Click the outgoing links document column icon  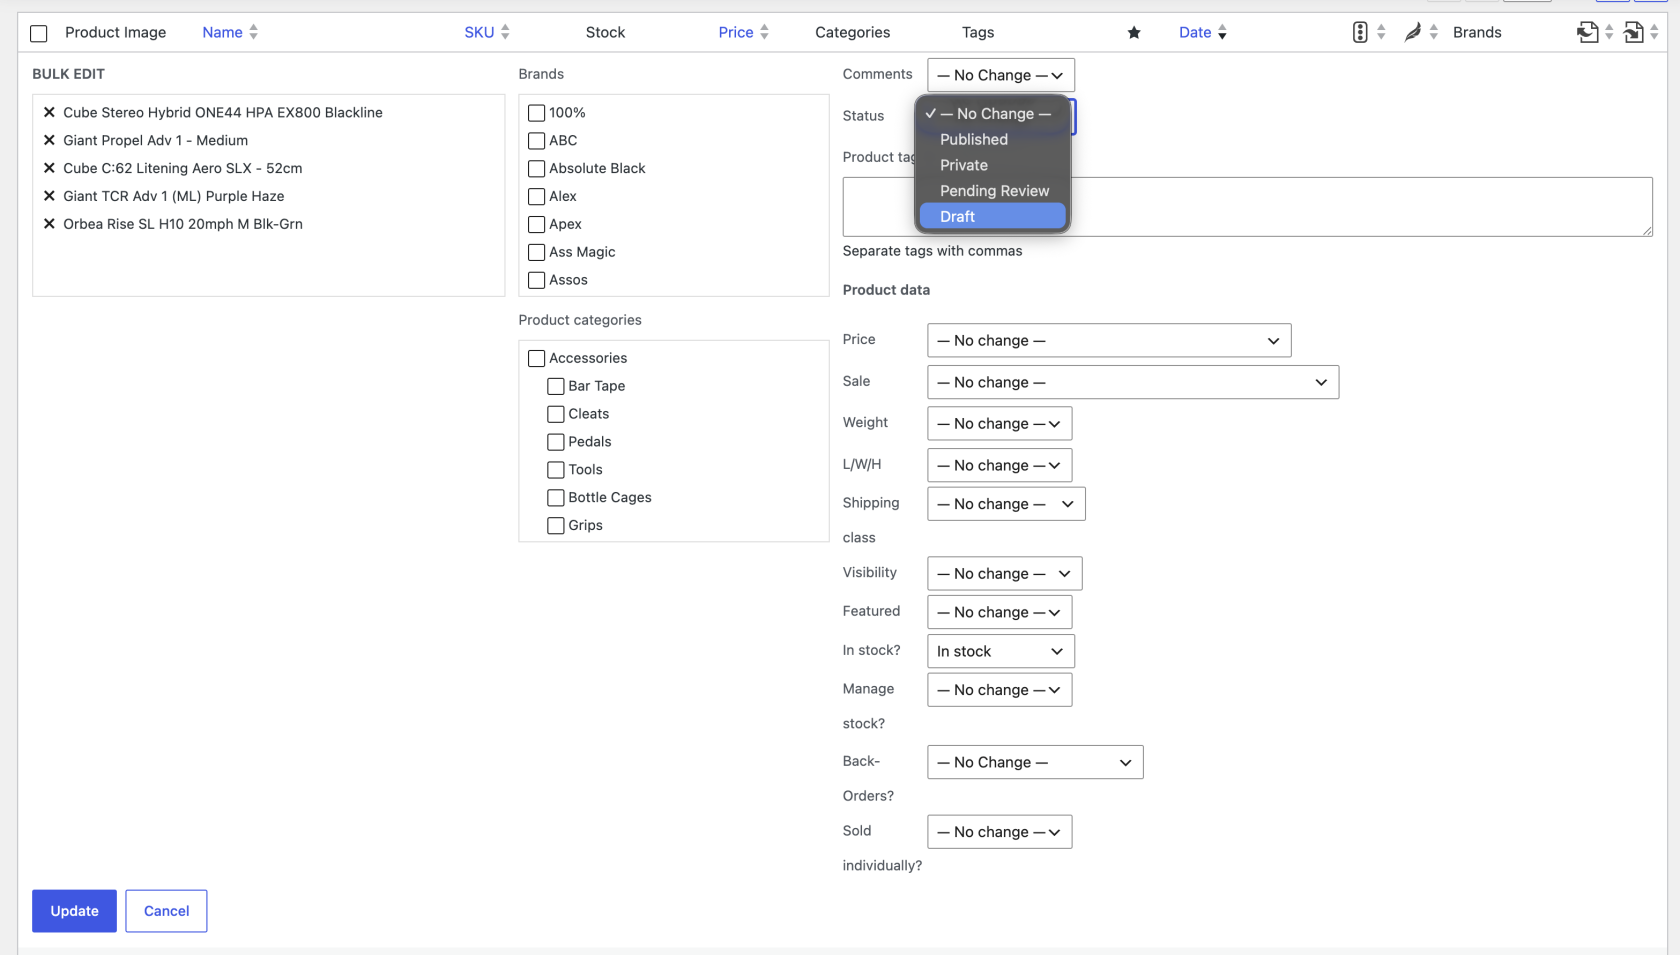pos(1587,32)
